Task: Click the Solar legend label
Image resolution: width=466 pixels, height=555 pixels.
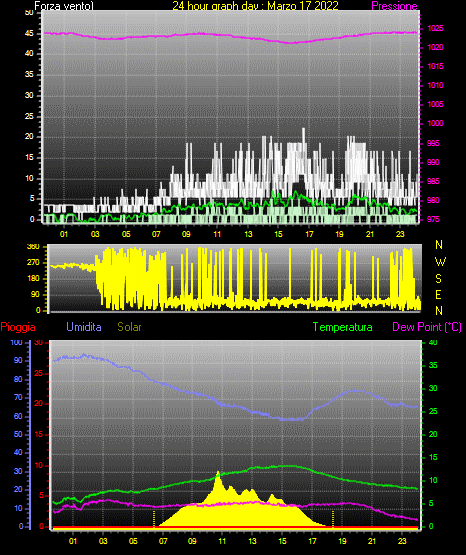Action: click(130, 327)
